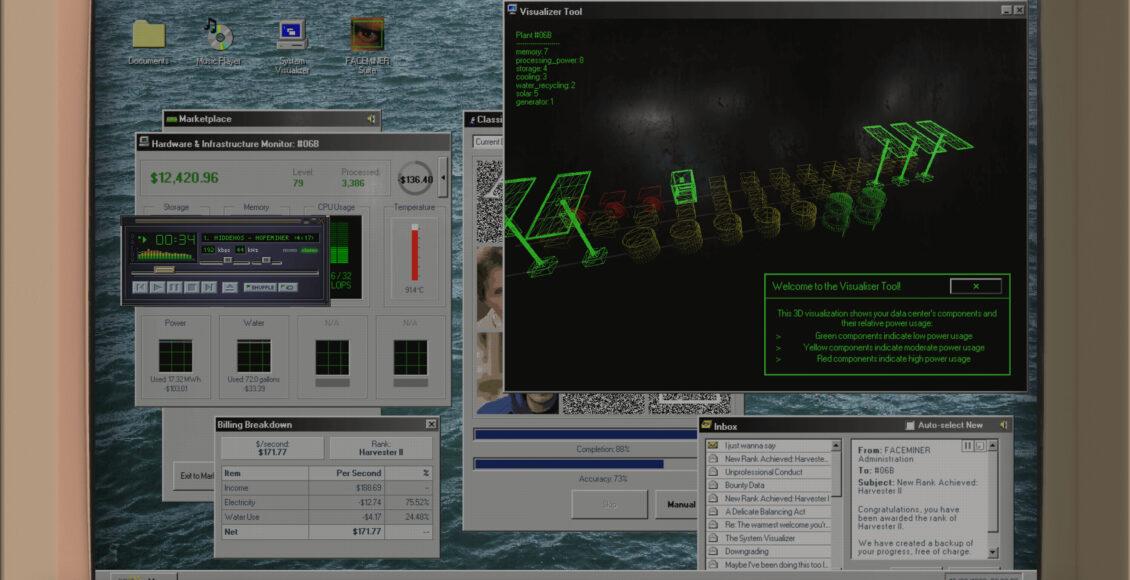This screenshot has height=580, width=1130.
Task: Open the Documents folder on desktop
Action: (x=148, y=35)
